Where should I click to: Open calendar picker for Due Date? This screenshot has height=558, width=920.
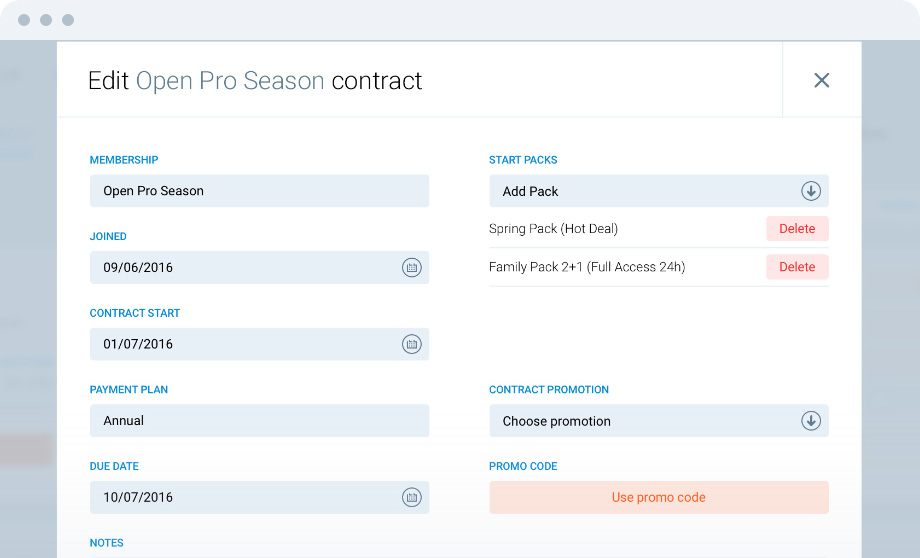pos(411,497)
